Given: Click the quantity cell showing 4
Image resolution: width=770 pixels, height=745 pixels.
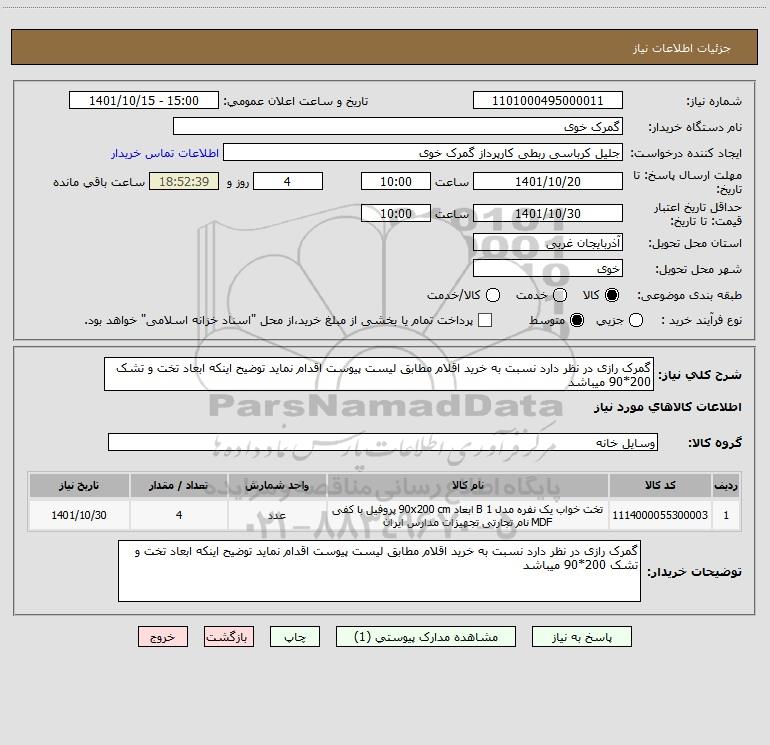Looking at the screenshot, I should click(179, 515).
